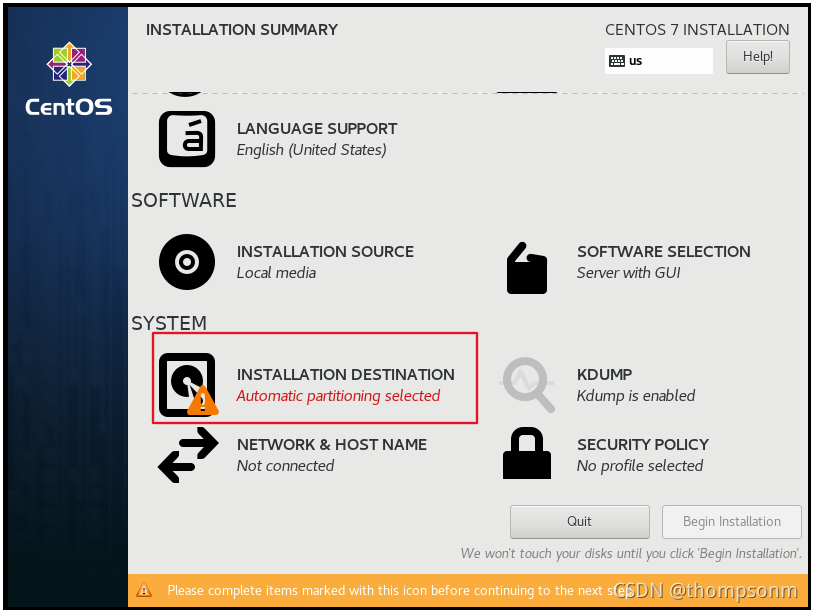The image size is (813, 612).
Task: Click No profile selected status text
Action: [x=640, y=466]
